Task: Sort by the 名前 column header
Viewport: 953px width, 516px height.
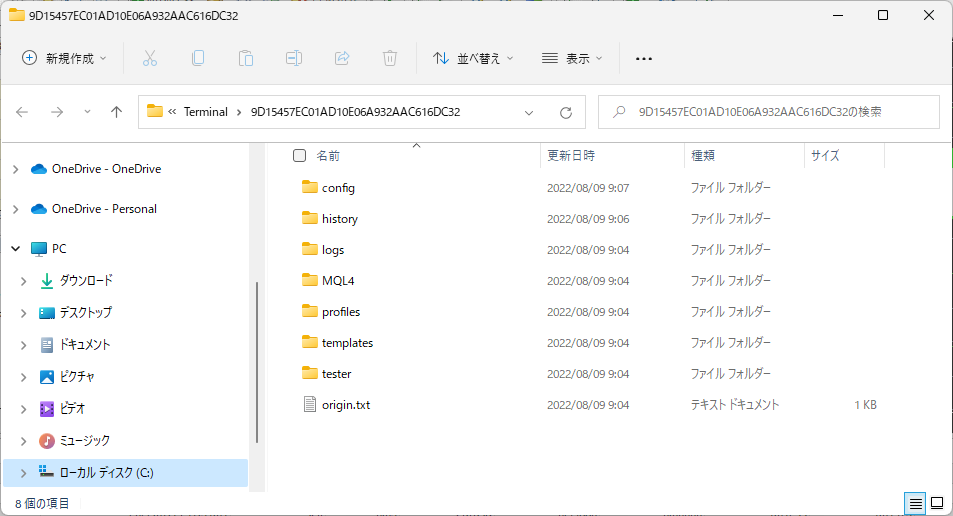Action: pos(328,156)
